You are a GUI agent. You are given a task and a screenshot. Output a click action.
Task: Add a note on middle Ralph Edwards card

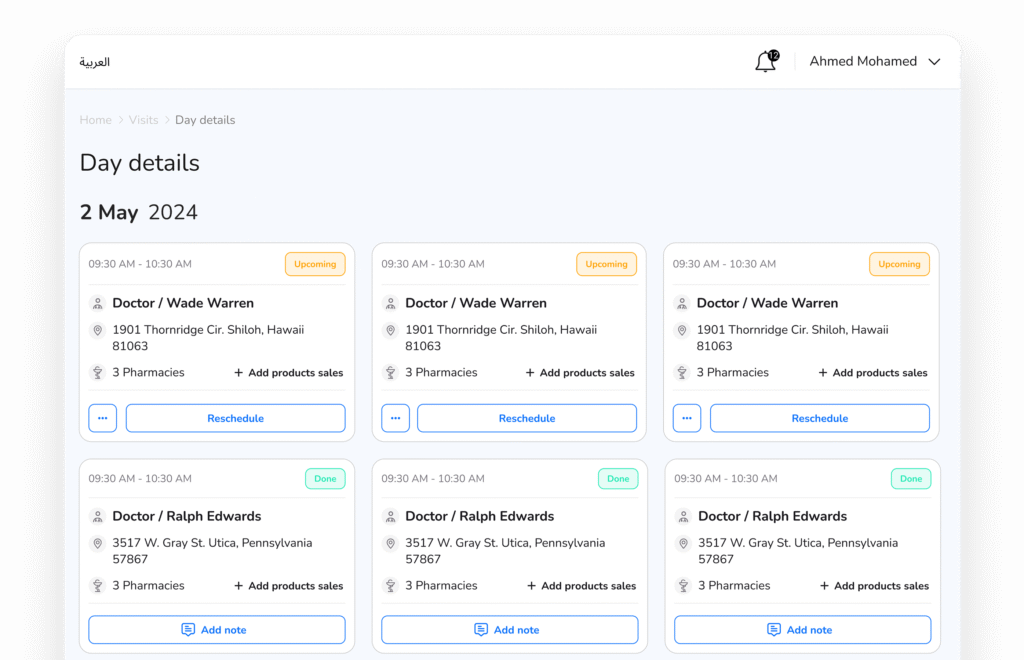(509, 630)
